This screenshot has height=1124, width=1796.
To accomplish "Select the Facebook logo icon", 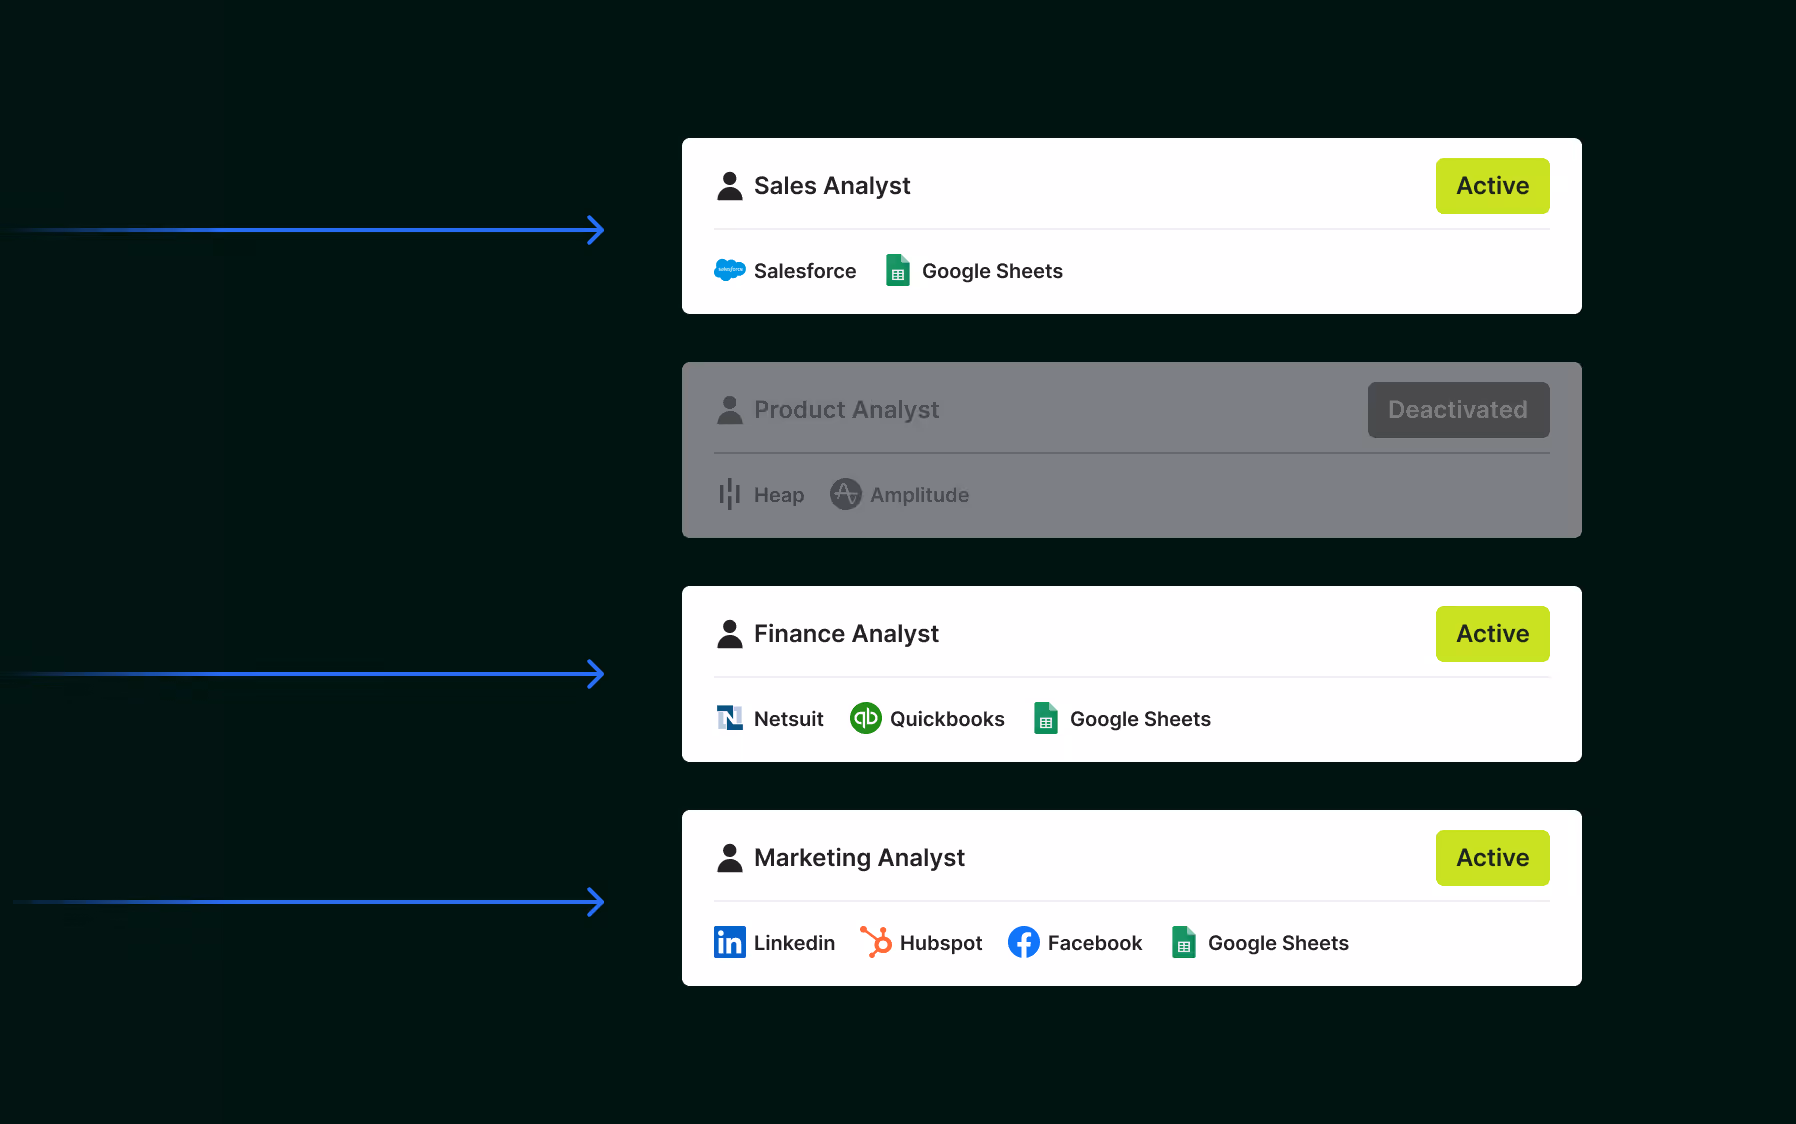I will pyautogui.click(x=1023, y=942).
